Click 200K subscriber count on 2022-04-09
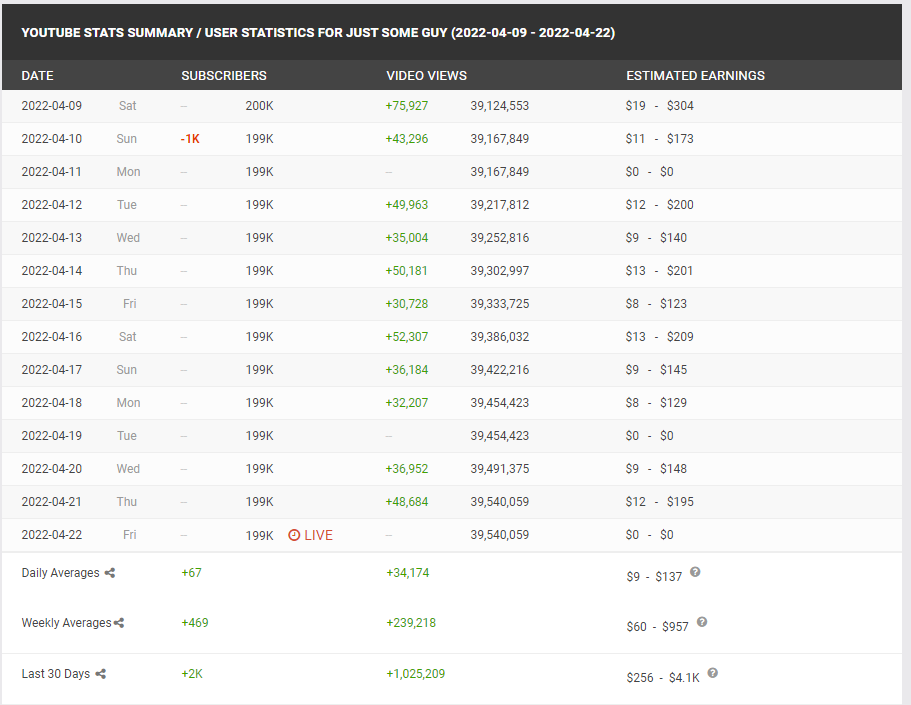This screenshot has height=705, width=911. point(259,106)
